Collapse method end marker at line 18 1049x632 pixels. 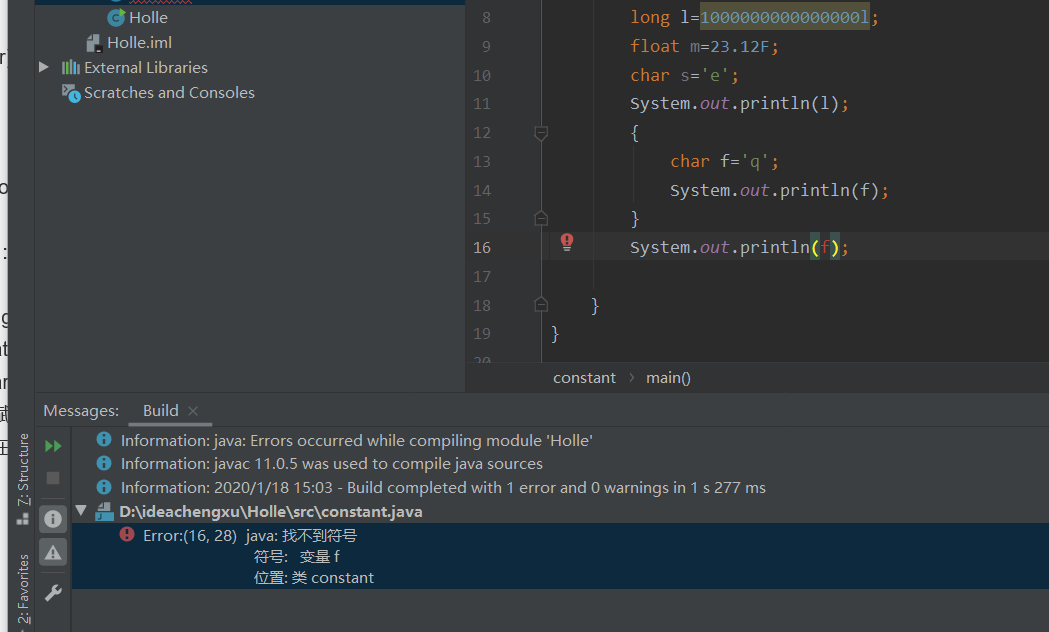click(541, 305)
